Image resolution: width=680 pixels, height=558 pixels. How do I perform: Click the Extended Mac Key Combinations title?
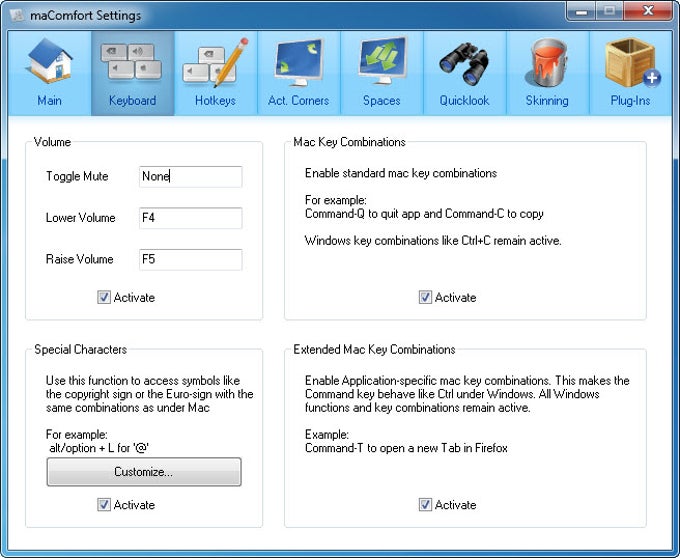(374, 349)
